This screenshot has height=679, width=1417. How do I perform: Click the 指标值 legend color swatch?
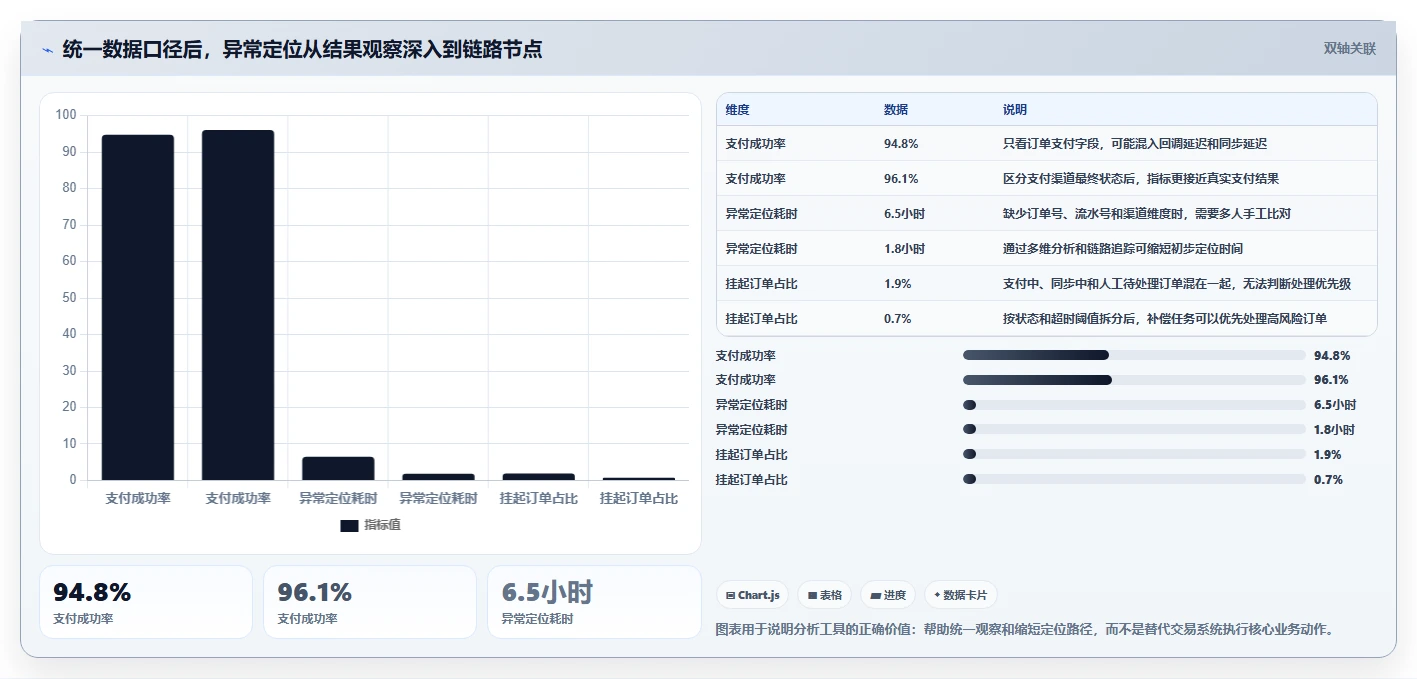tap(349, 525)
